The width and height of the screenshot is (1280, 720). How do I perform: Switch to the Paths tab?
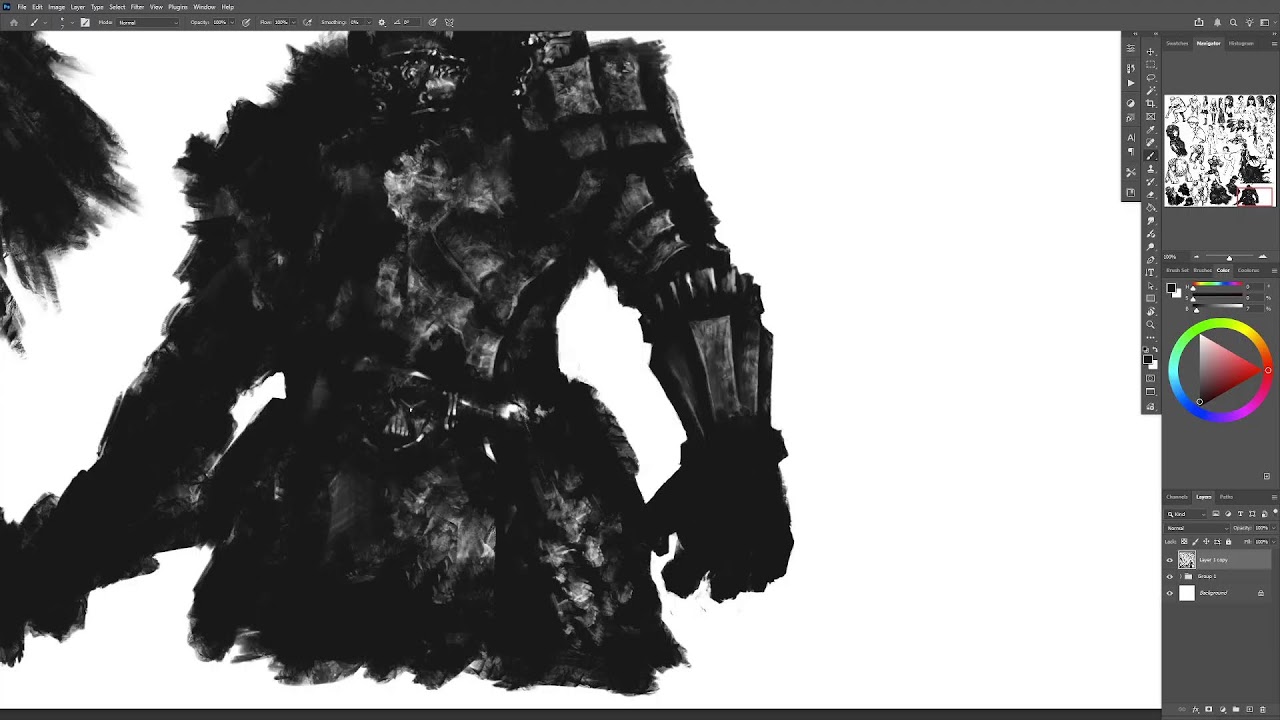coord(1226,497)
